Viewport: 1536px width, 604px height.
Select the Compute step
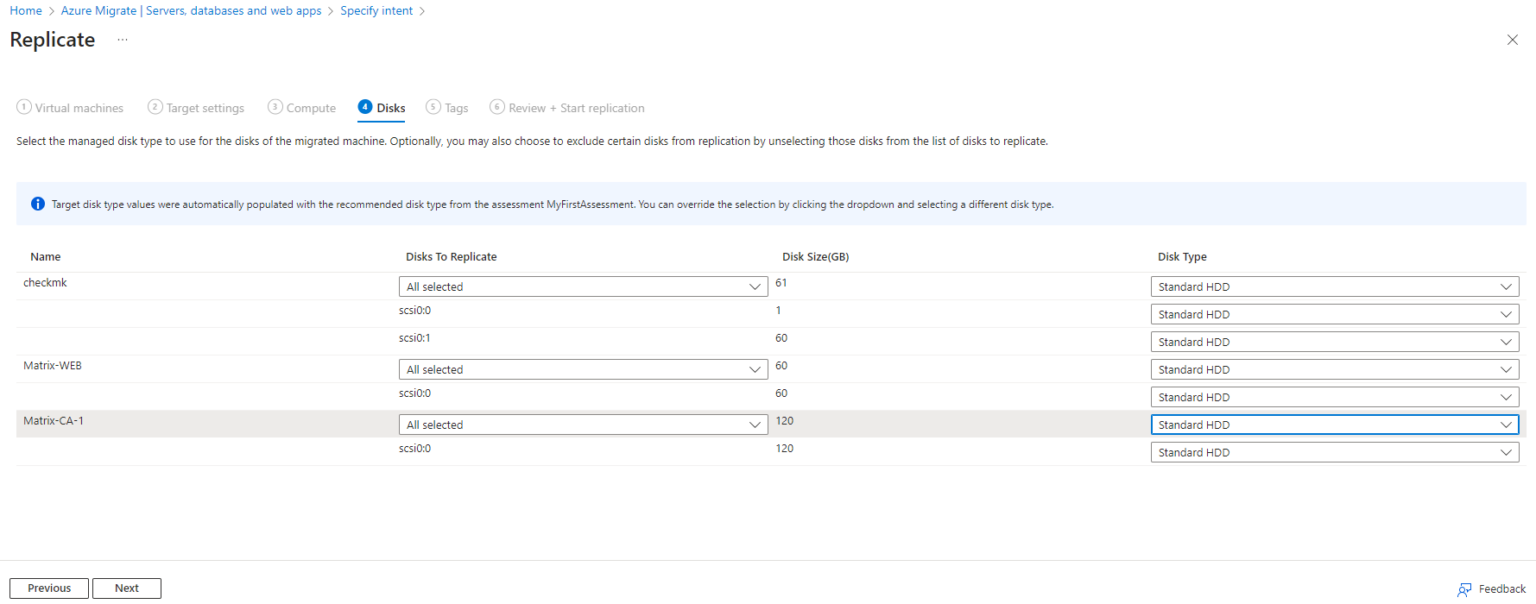302,107
